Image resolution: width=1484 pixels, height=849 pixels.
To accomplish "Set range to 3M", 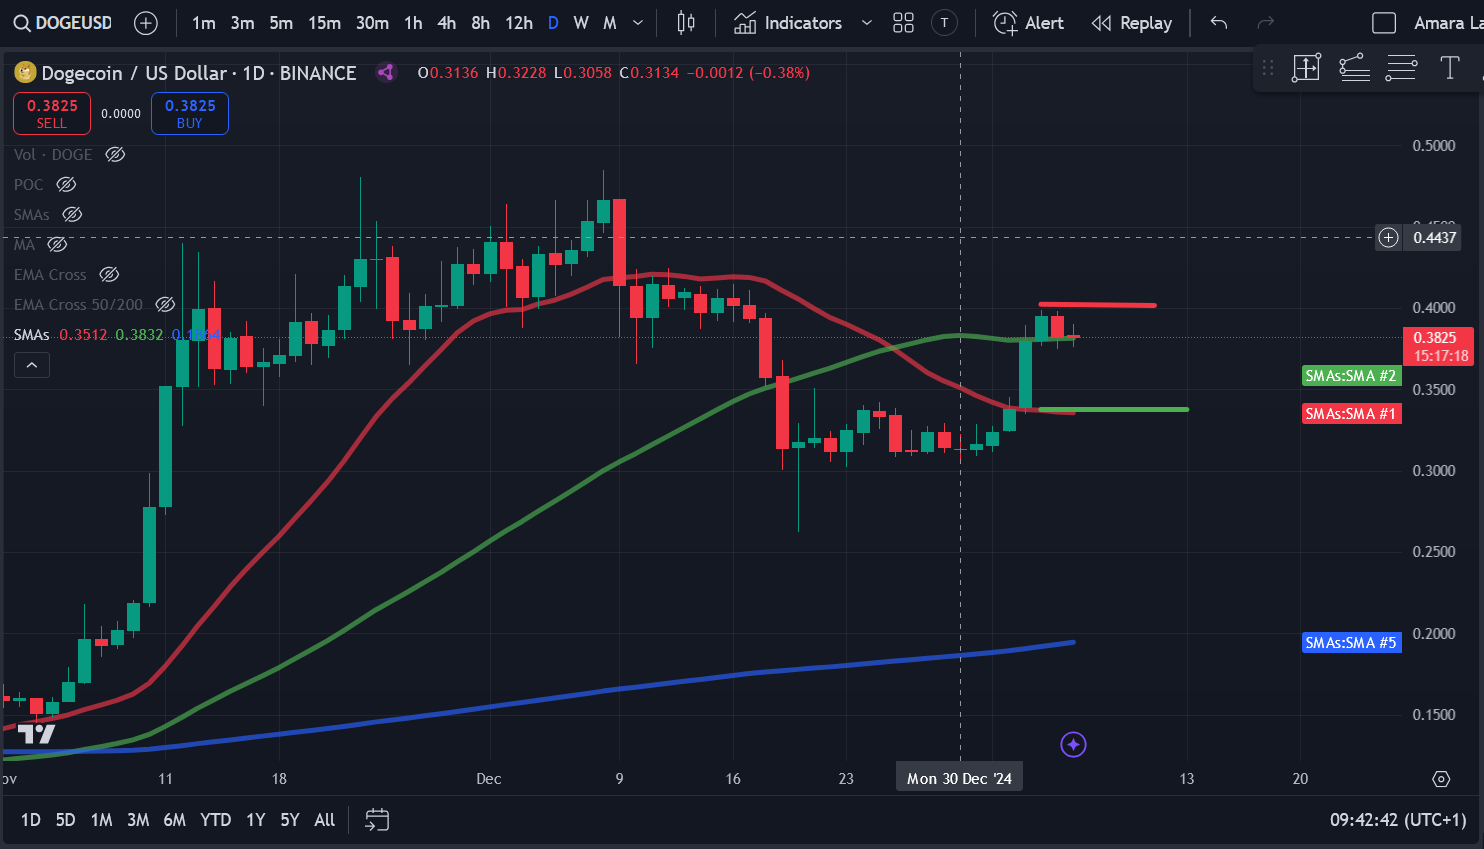I will tap(138, 820).
